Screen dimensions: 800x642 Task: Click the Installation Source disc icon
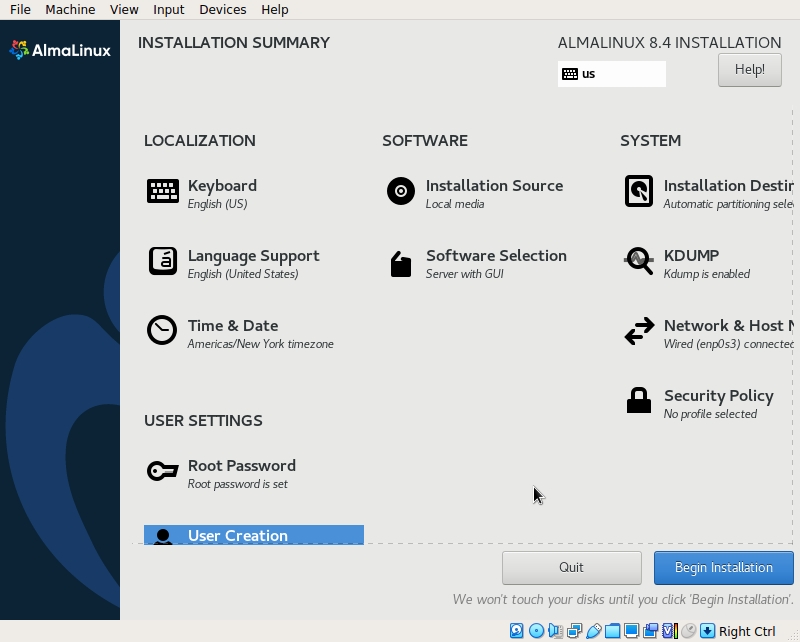(x=401, y=191)
